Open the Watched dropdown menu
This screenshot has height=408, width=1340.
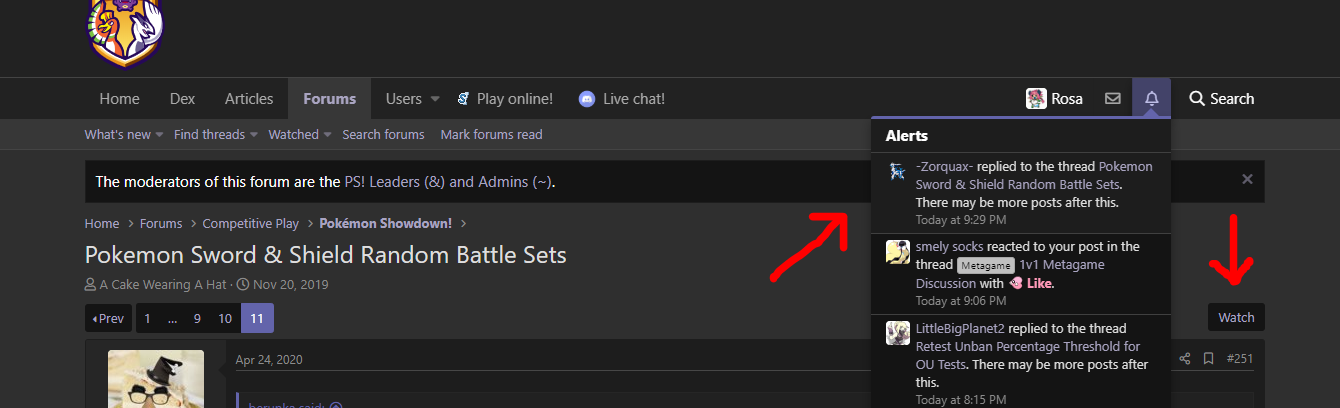click(x=328, y=135)
